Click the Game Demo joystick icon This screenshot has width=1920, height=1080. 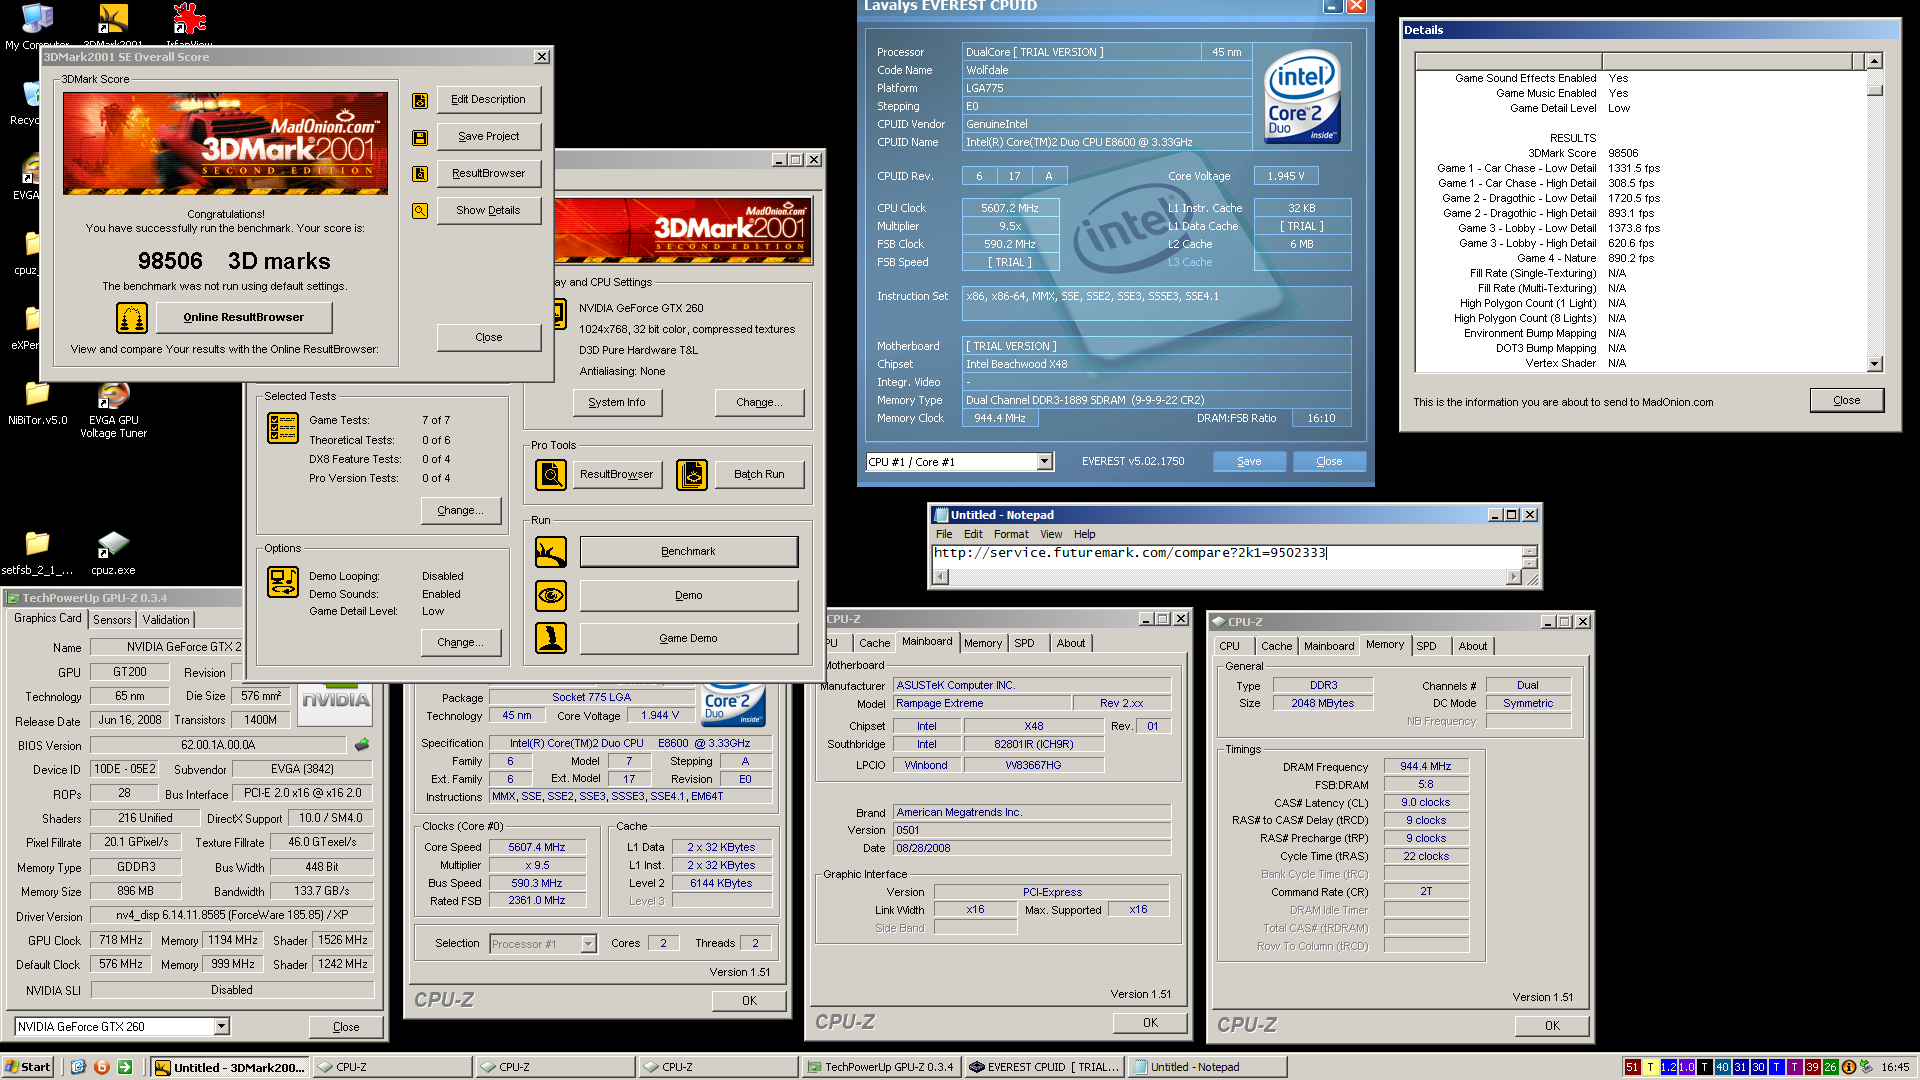tap(551, 638)
